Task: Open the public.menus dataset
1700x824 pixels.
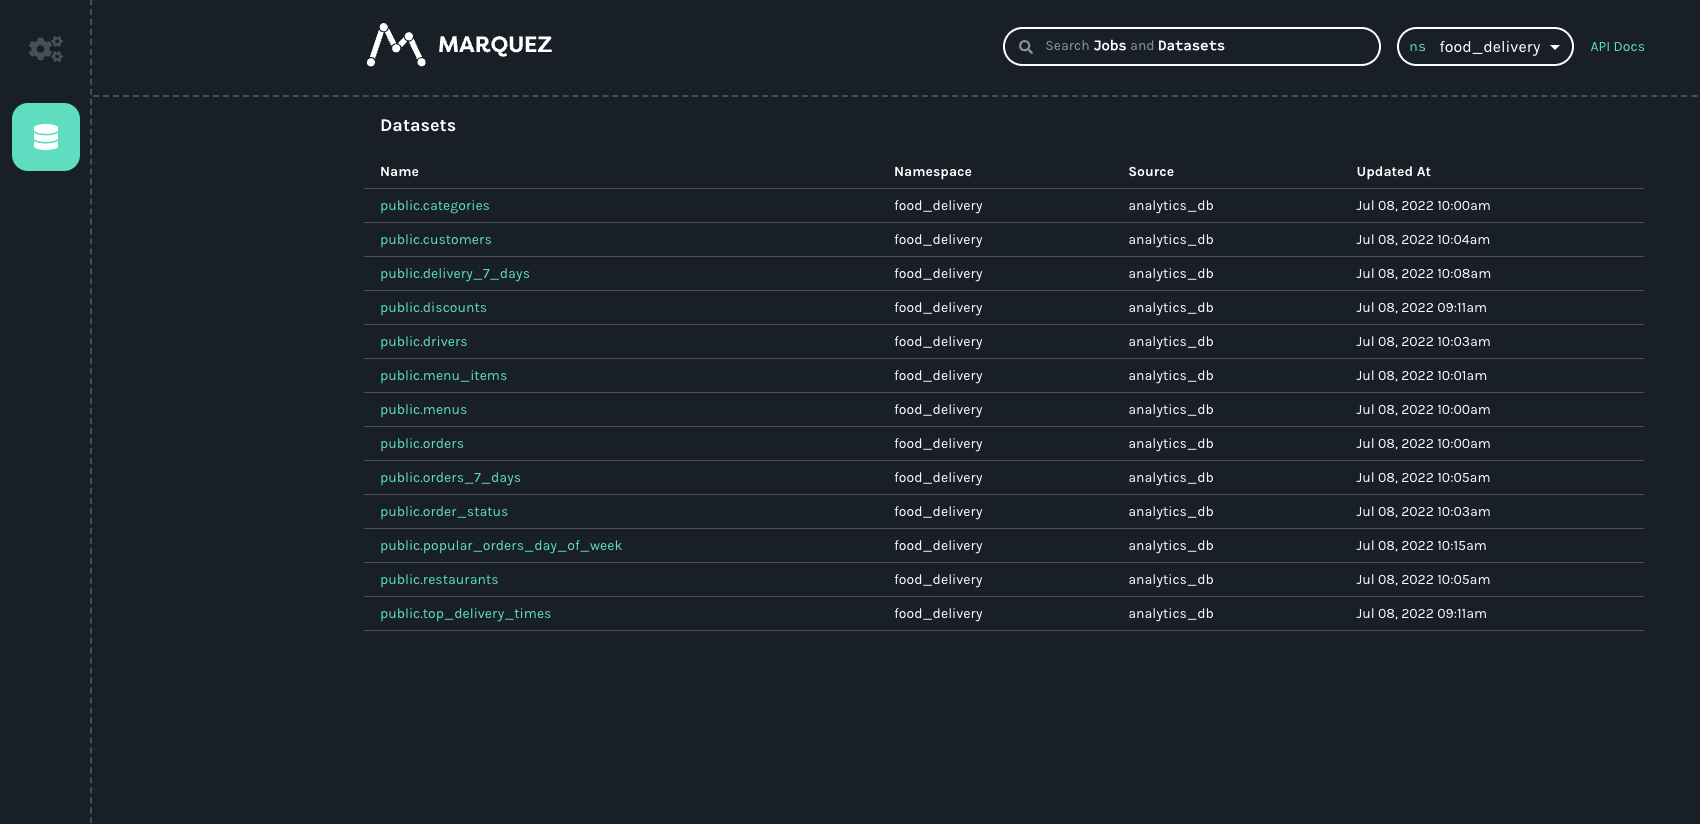Action: [x=424, y=410]
